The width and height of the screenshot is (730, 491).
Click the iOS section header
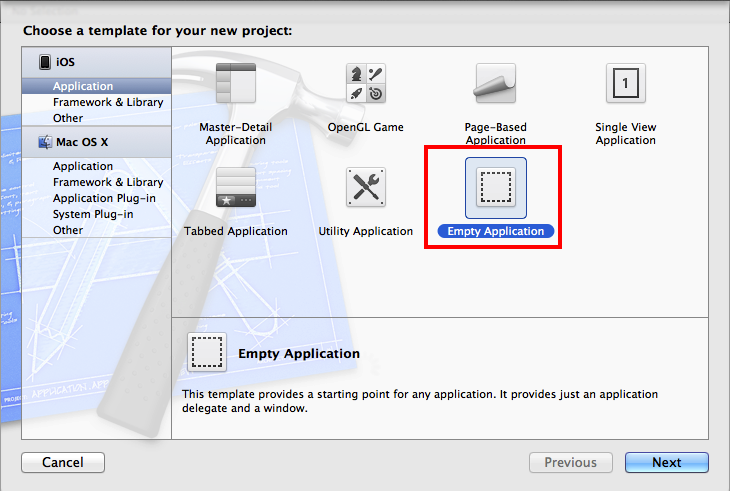tap(96, 62)
